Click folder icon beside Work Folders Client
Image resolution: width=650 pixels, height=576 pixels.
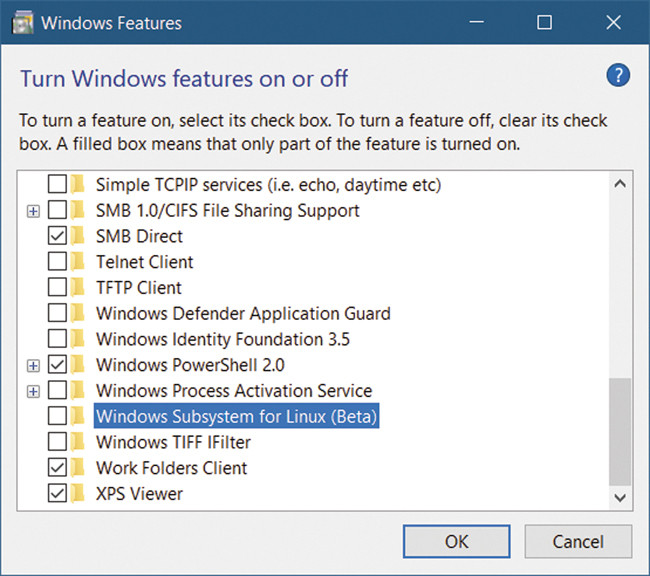coord(79,468)
